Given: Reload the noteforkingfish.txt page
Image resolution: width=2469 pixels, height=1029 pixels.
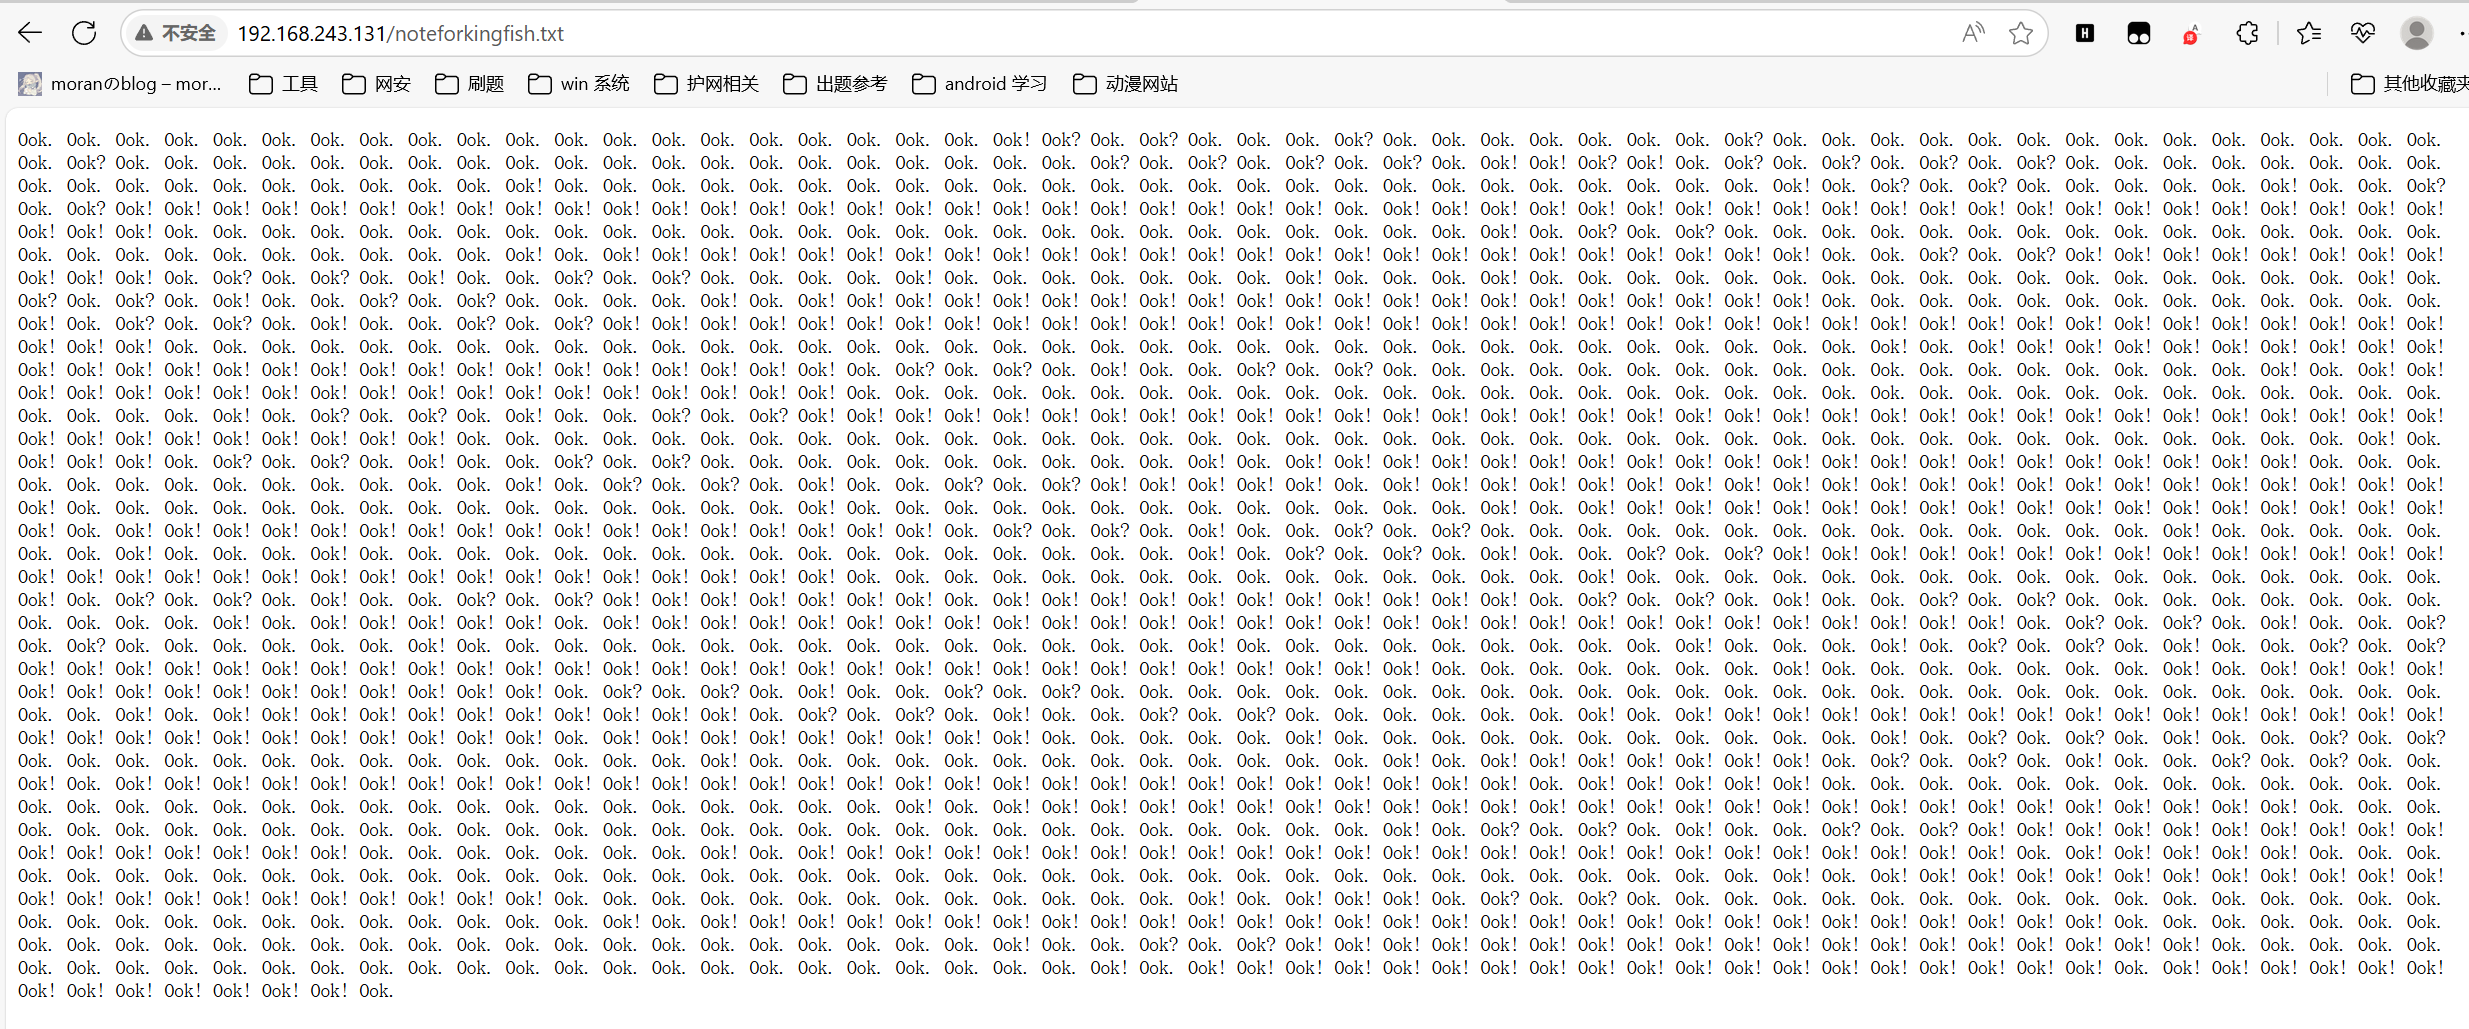Looking at the screenshot, I should (x=84, y=33).
